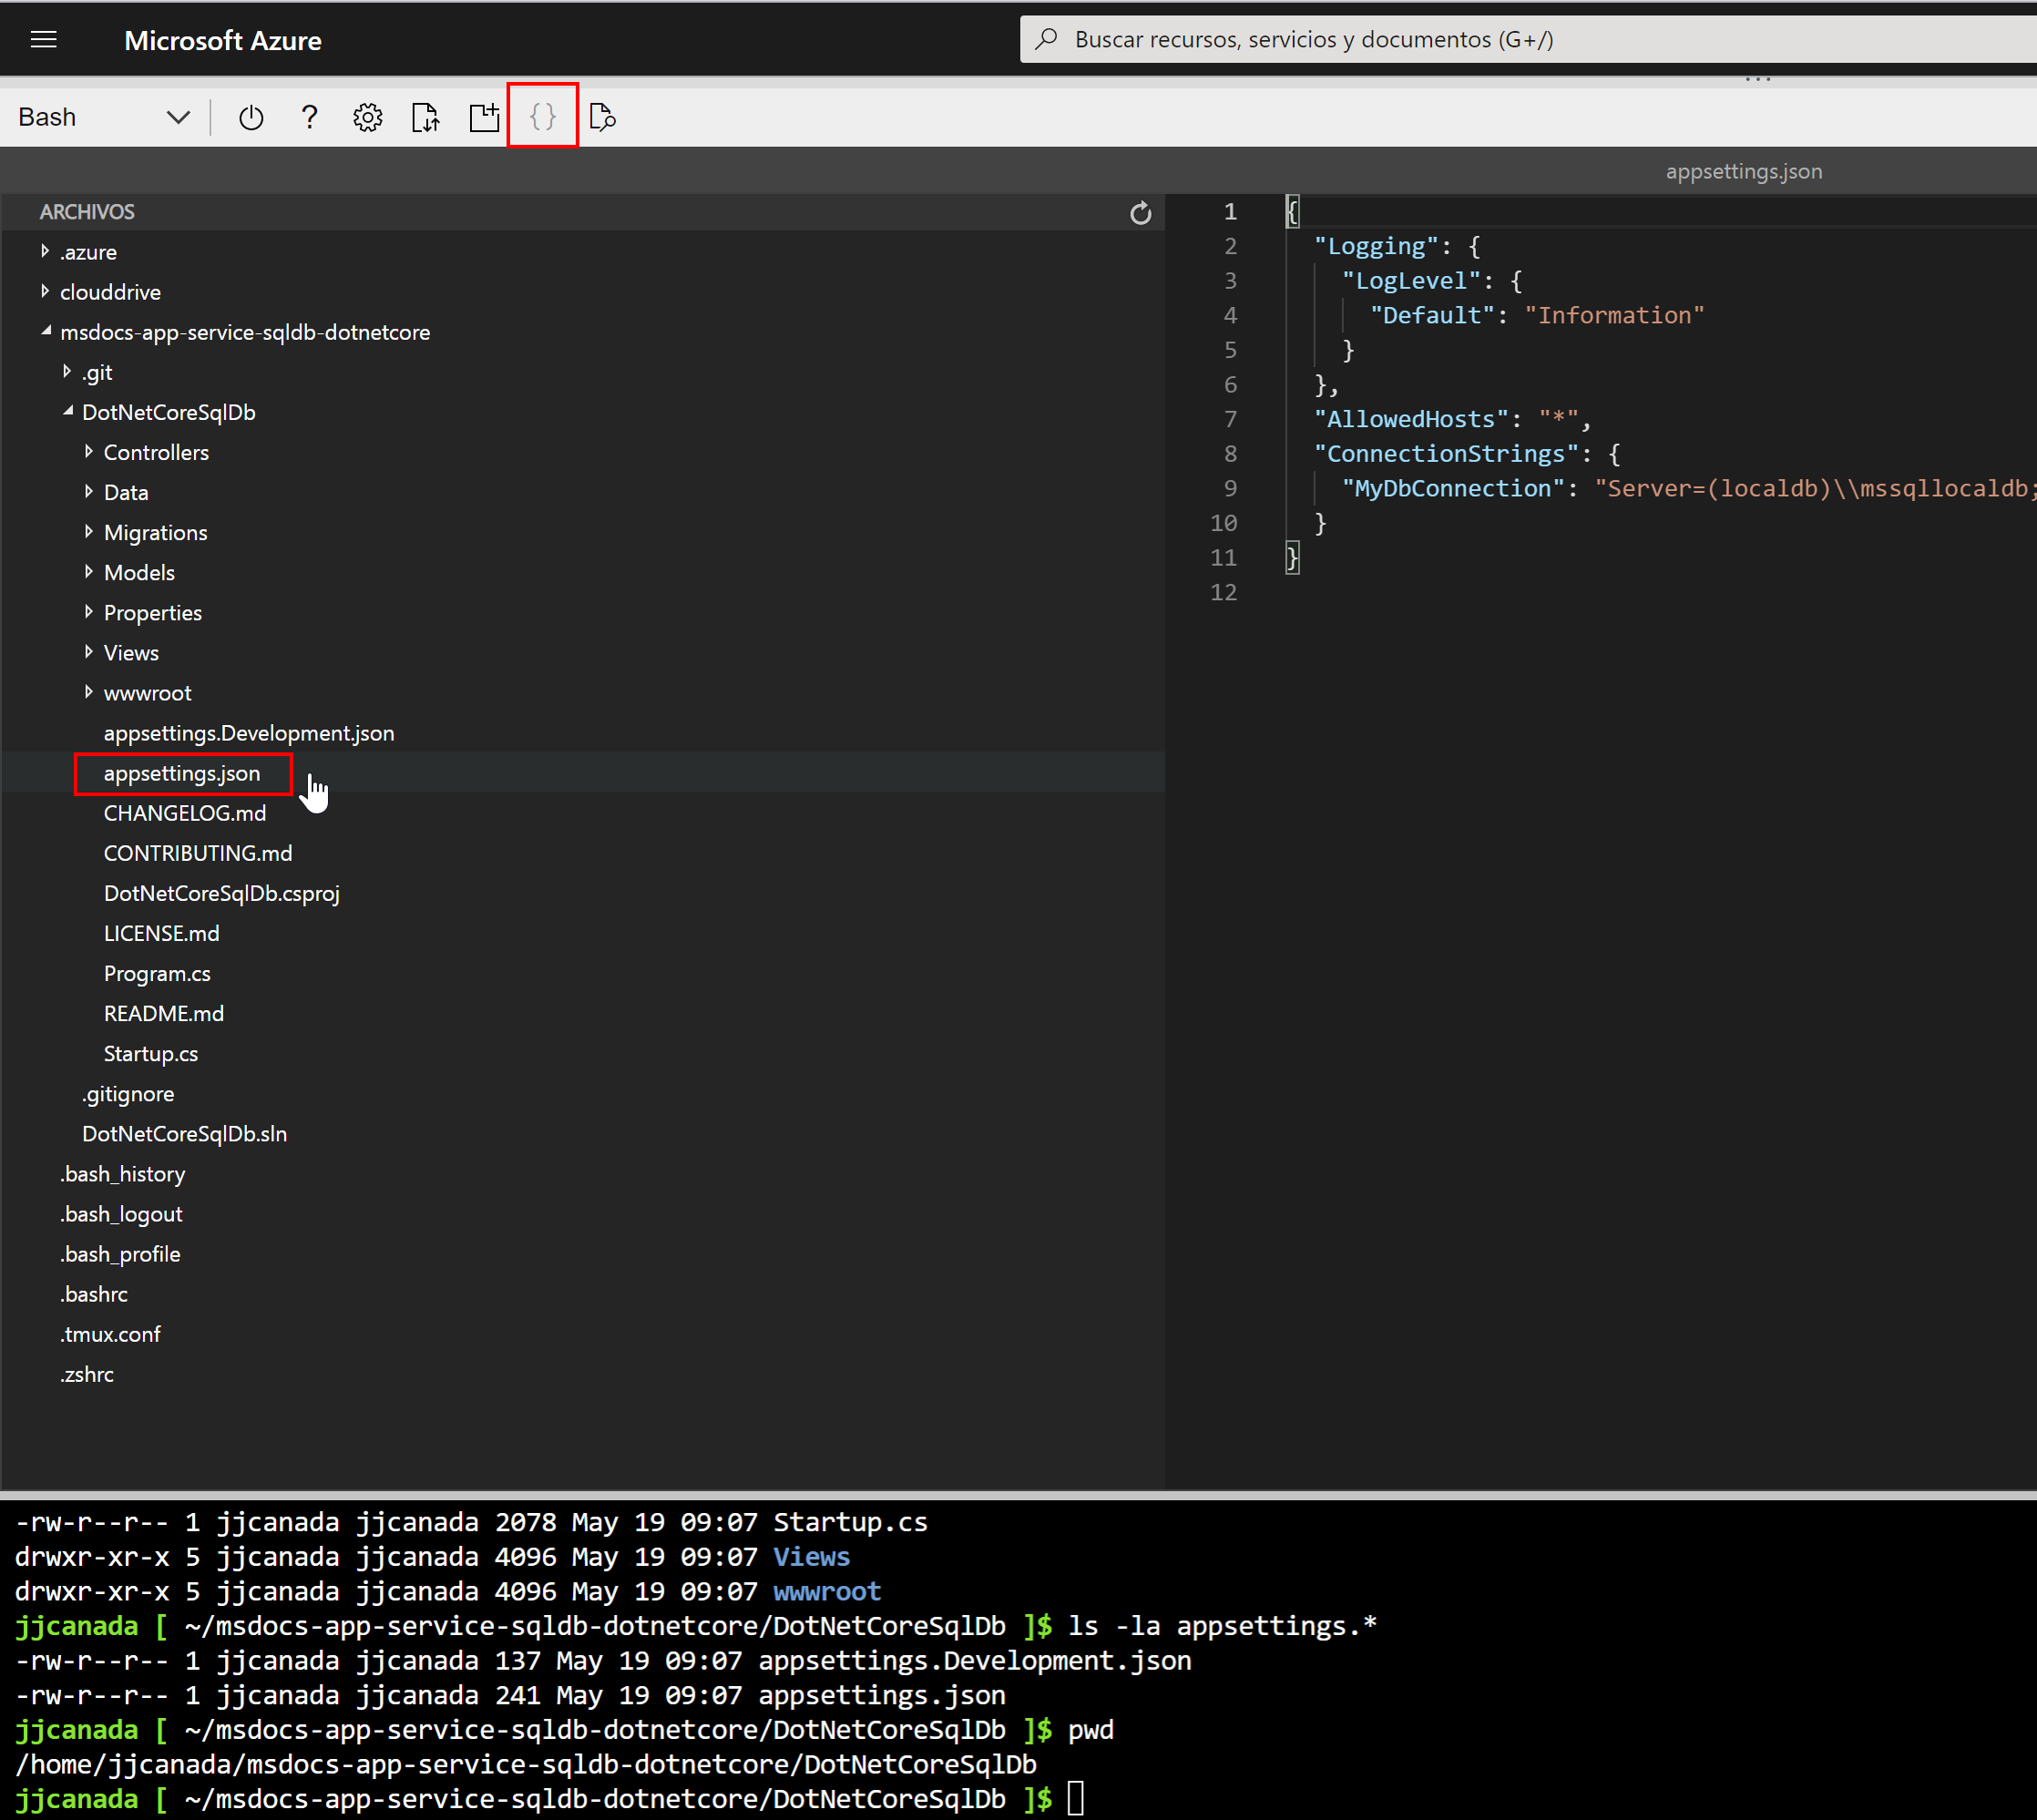The height and width of the screenshot is (1820, 2037).
Task: Open the upload/download files icon
Action: [425, 117]
